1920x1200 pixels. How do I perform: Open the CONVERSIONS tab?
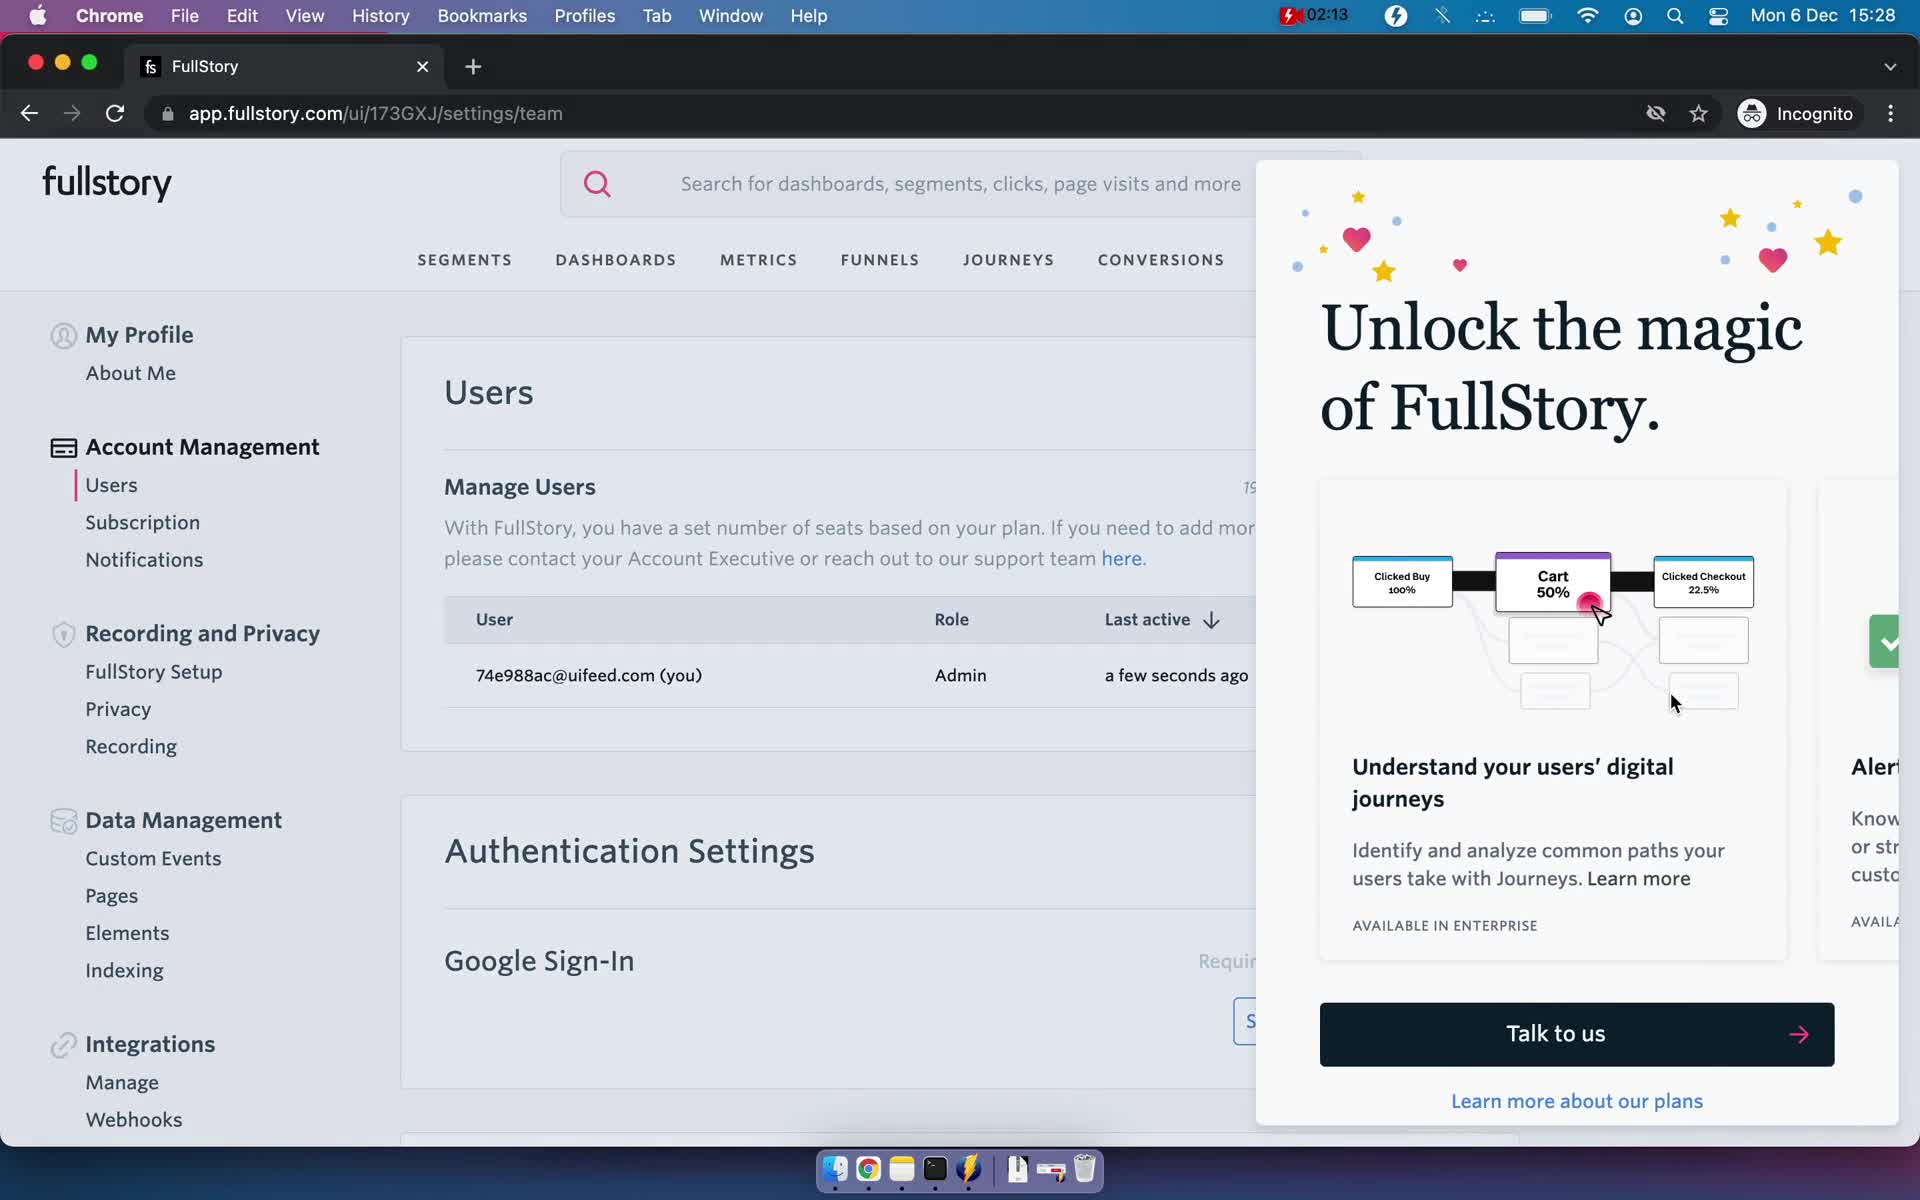click(x=1160, y=260)
